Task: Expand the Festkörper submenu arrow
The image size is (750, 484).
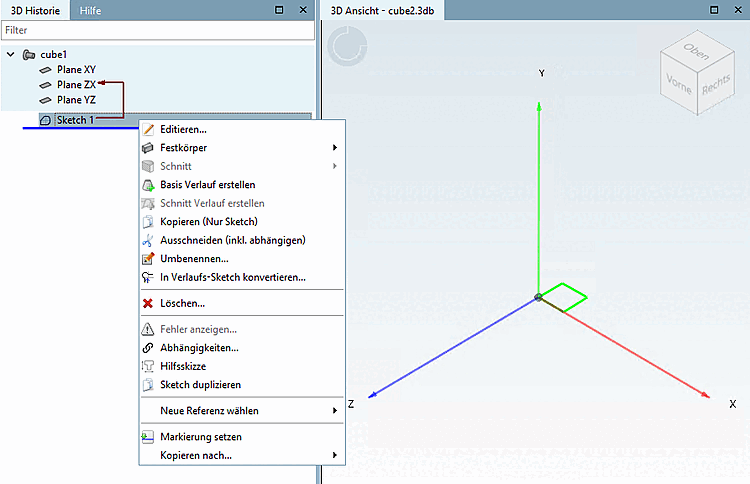Action: click(x=335, y=148)
